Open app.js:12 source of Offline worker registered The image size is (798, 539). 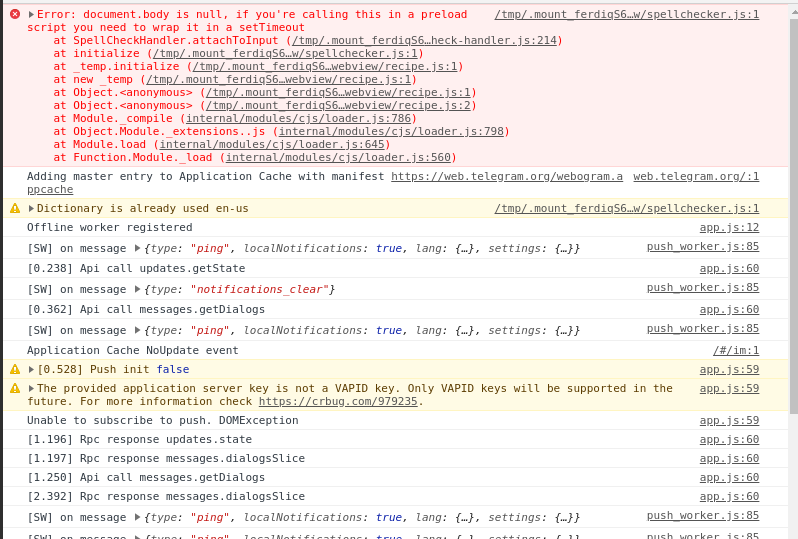point(729,227)
